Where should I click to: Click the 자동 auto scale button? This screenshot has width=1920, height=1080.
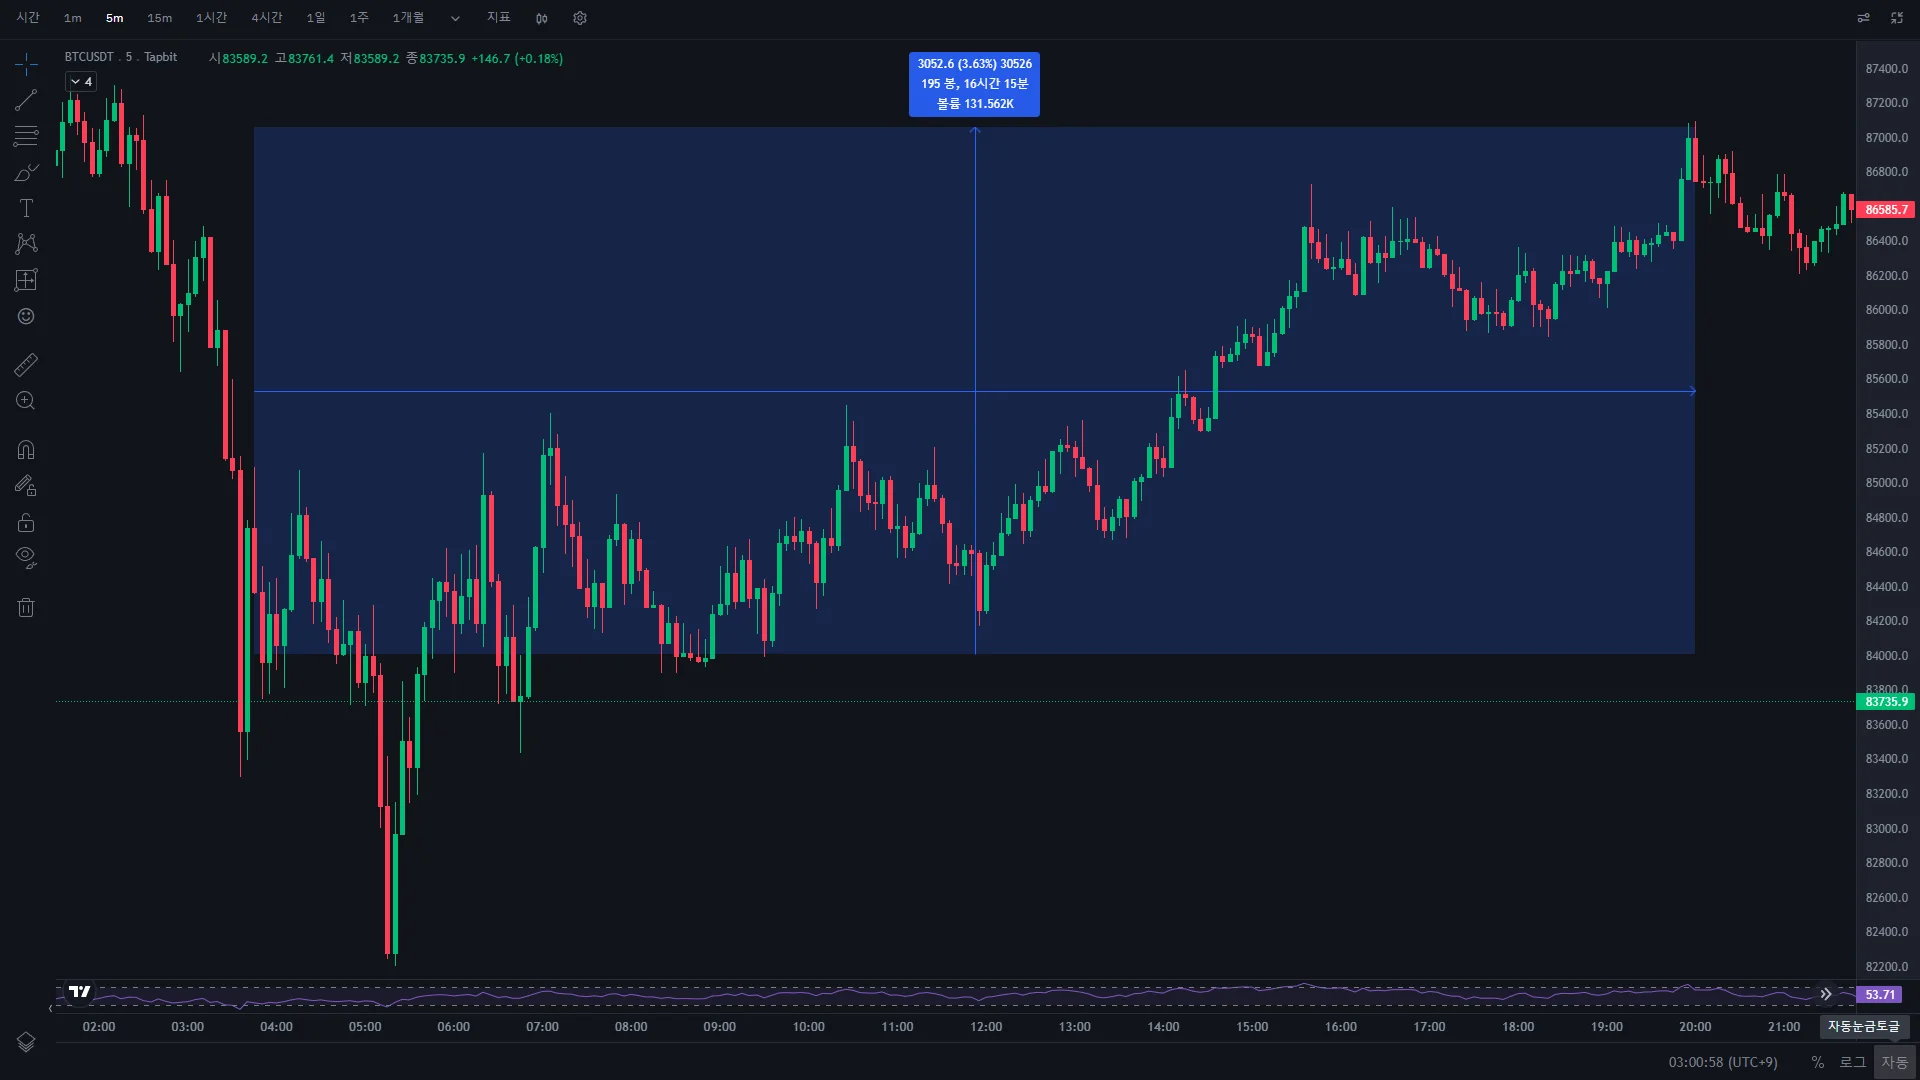click(1894, 1062)
